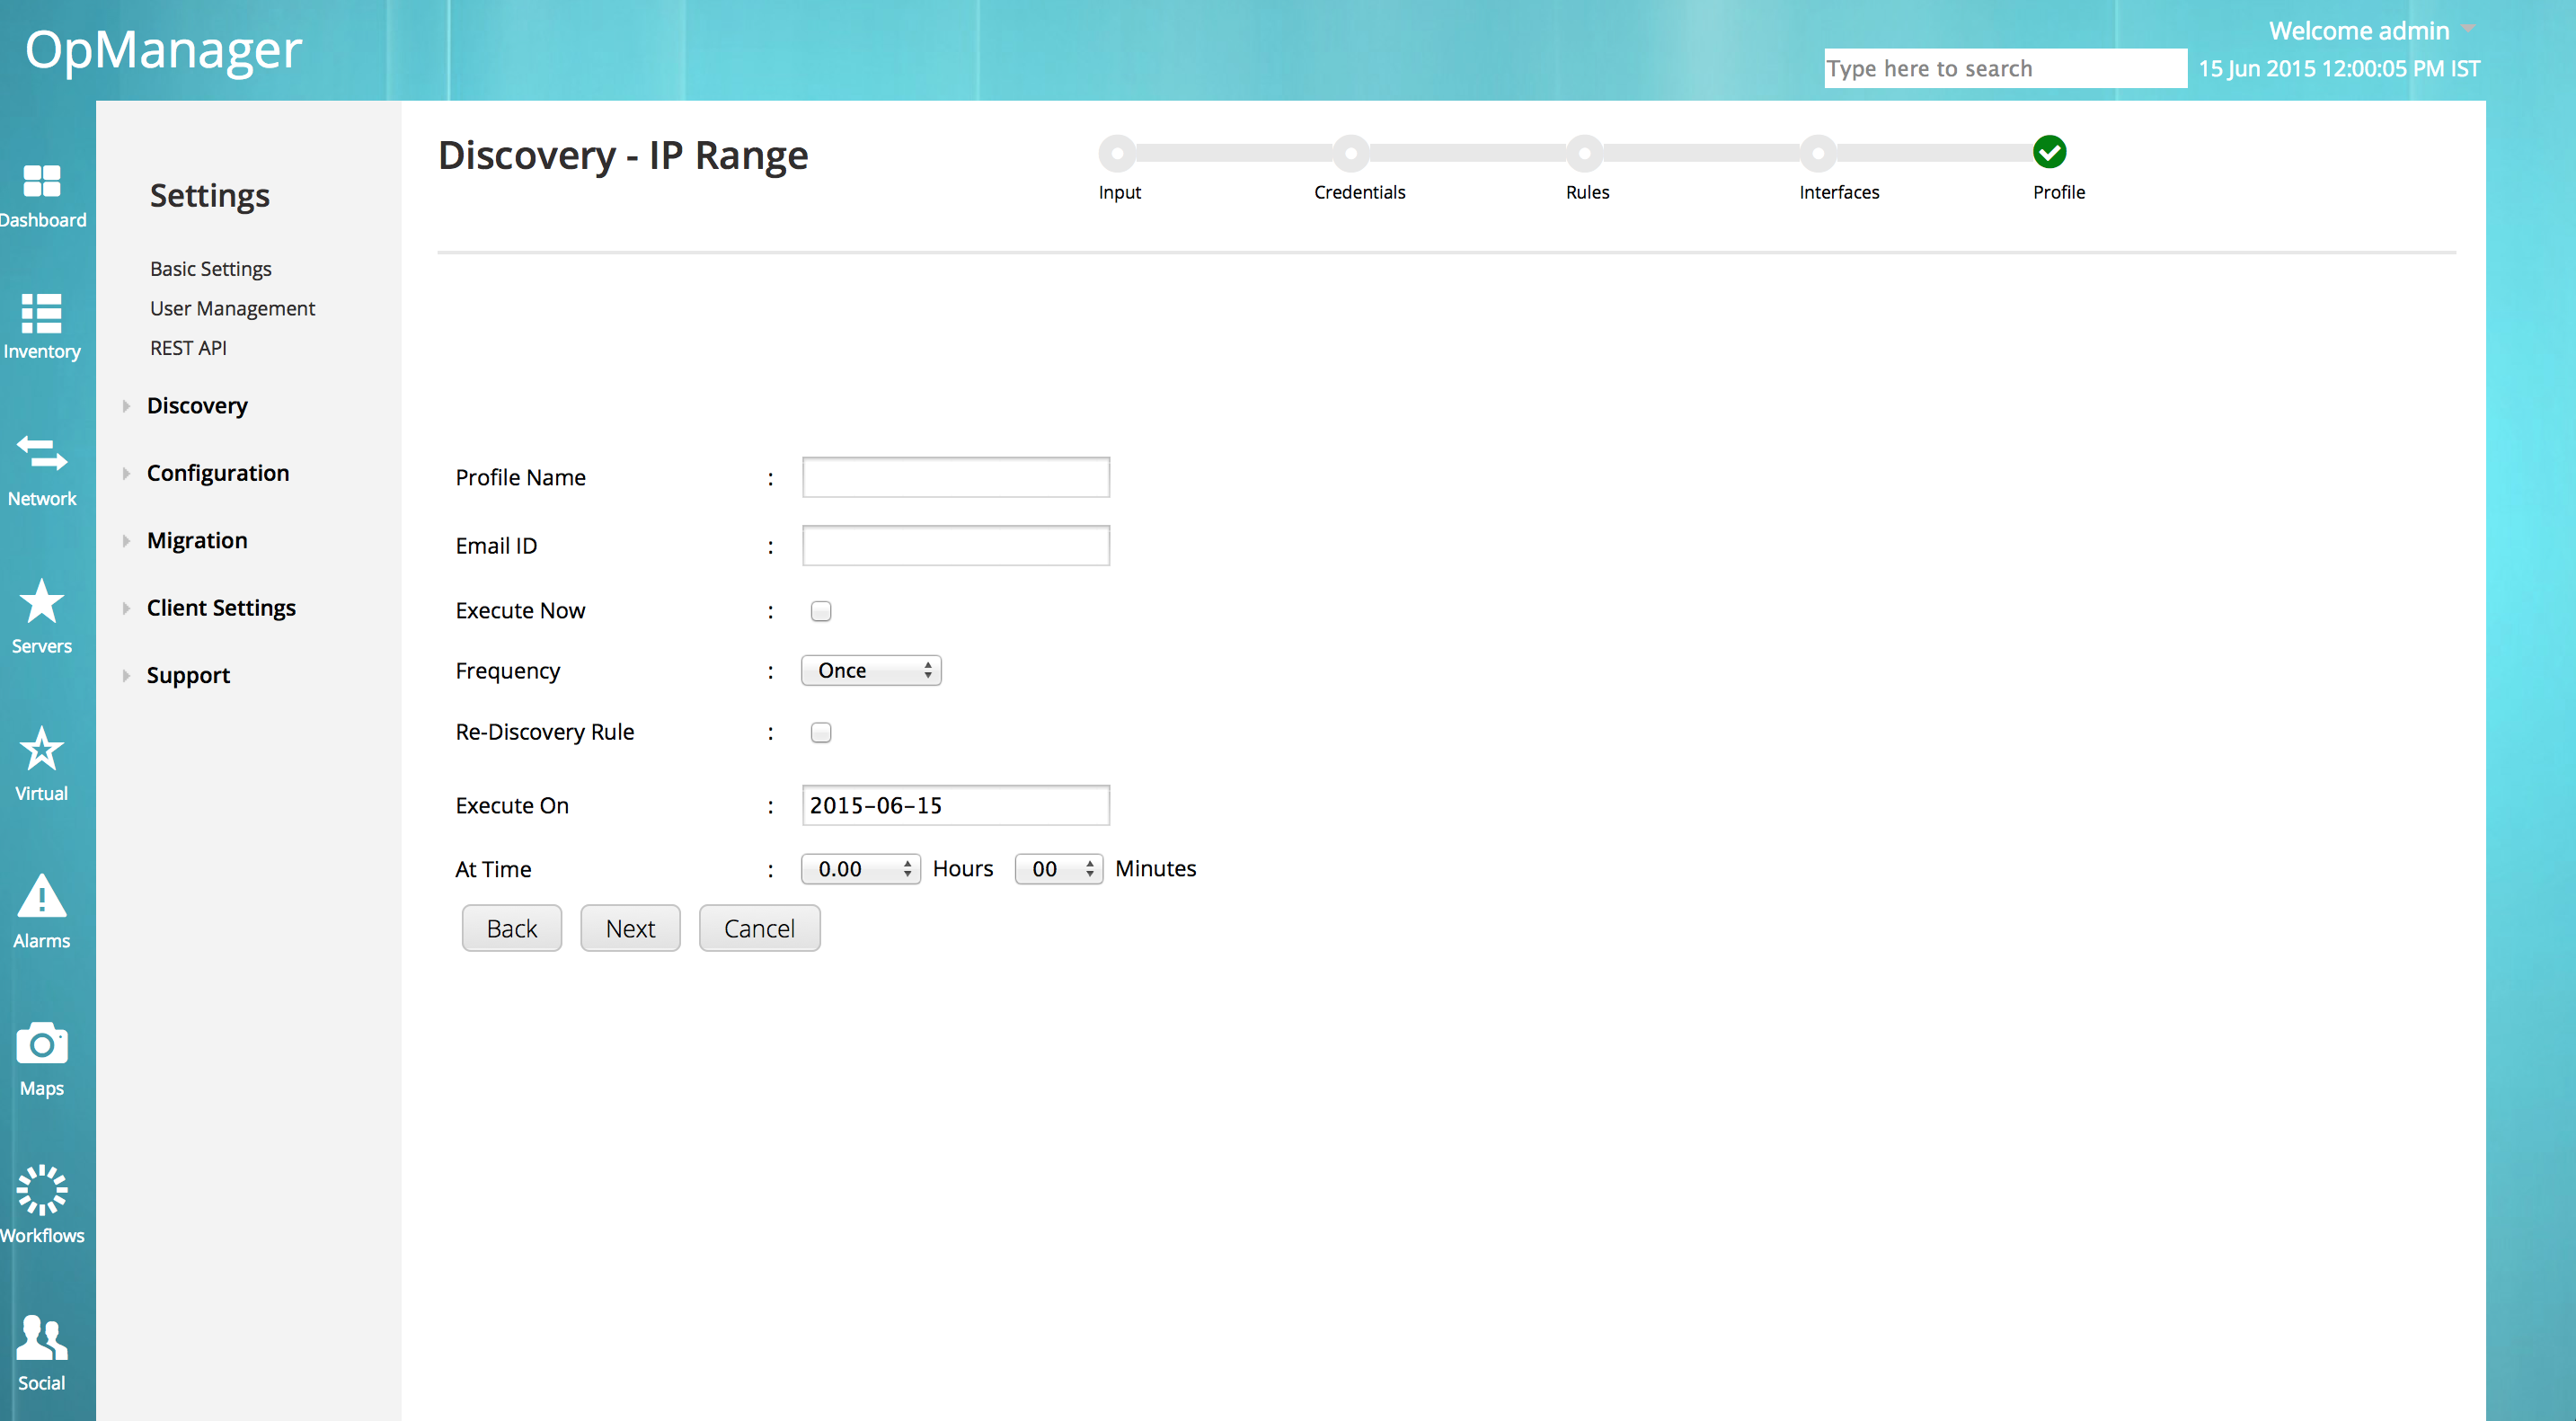
Task: Tick the Re-Discovery Rule checkbox
Action: click(x=821, y=733)
